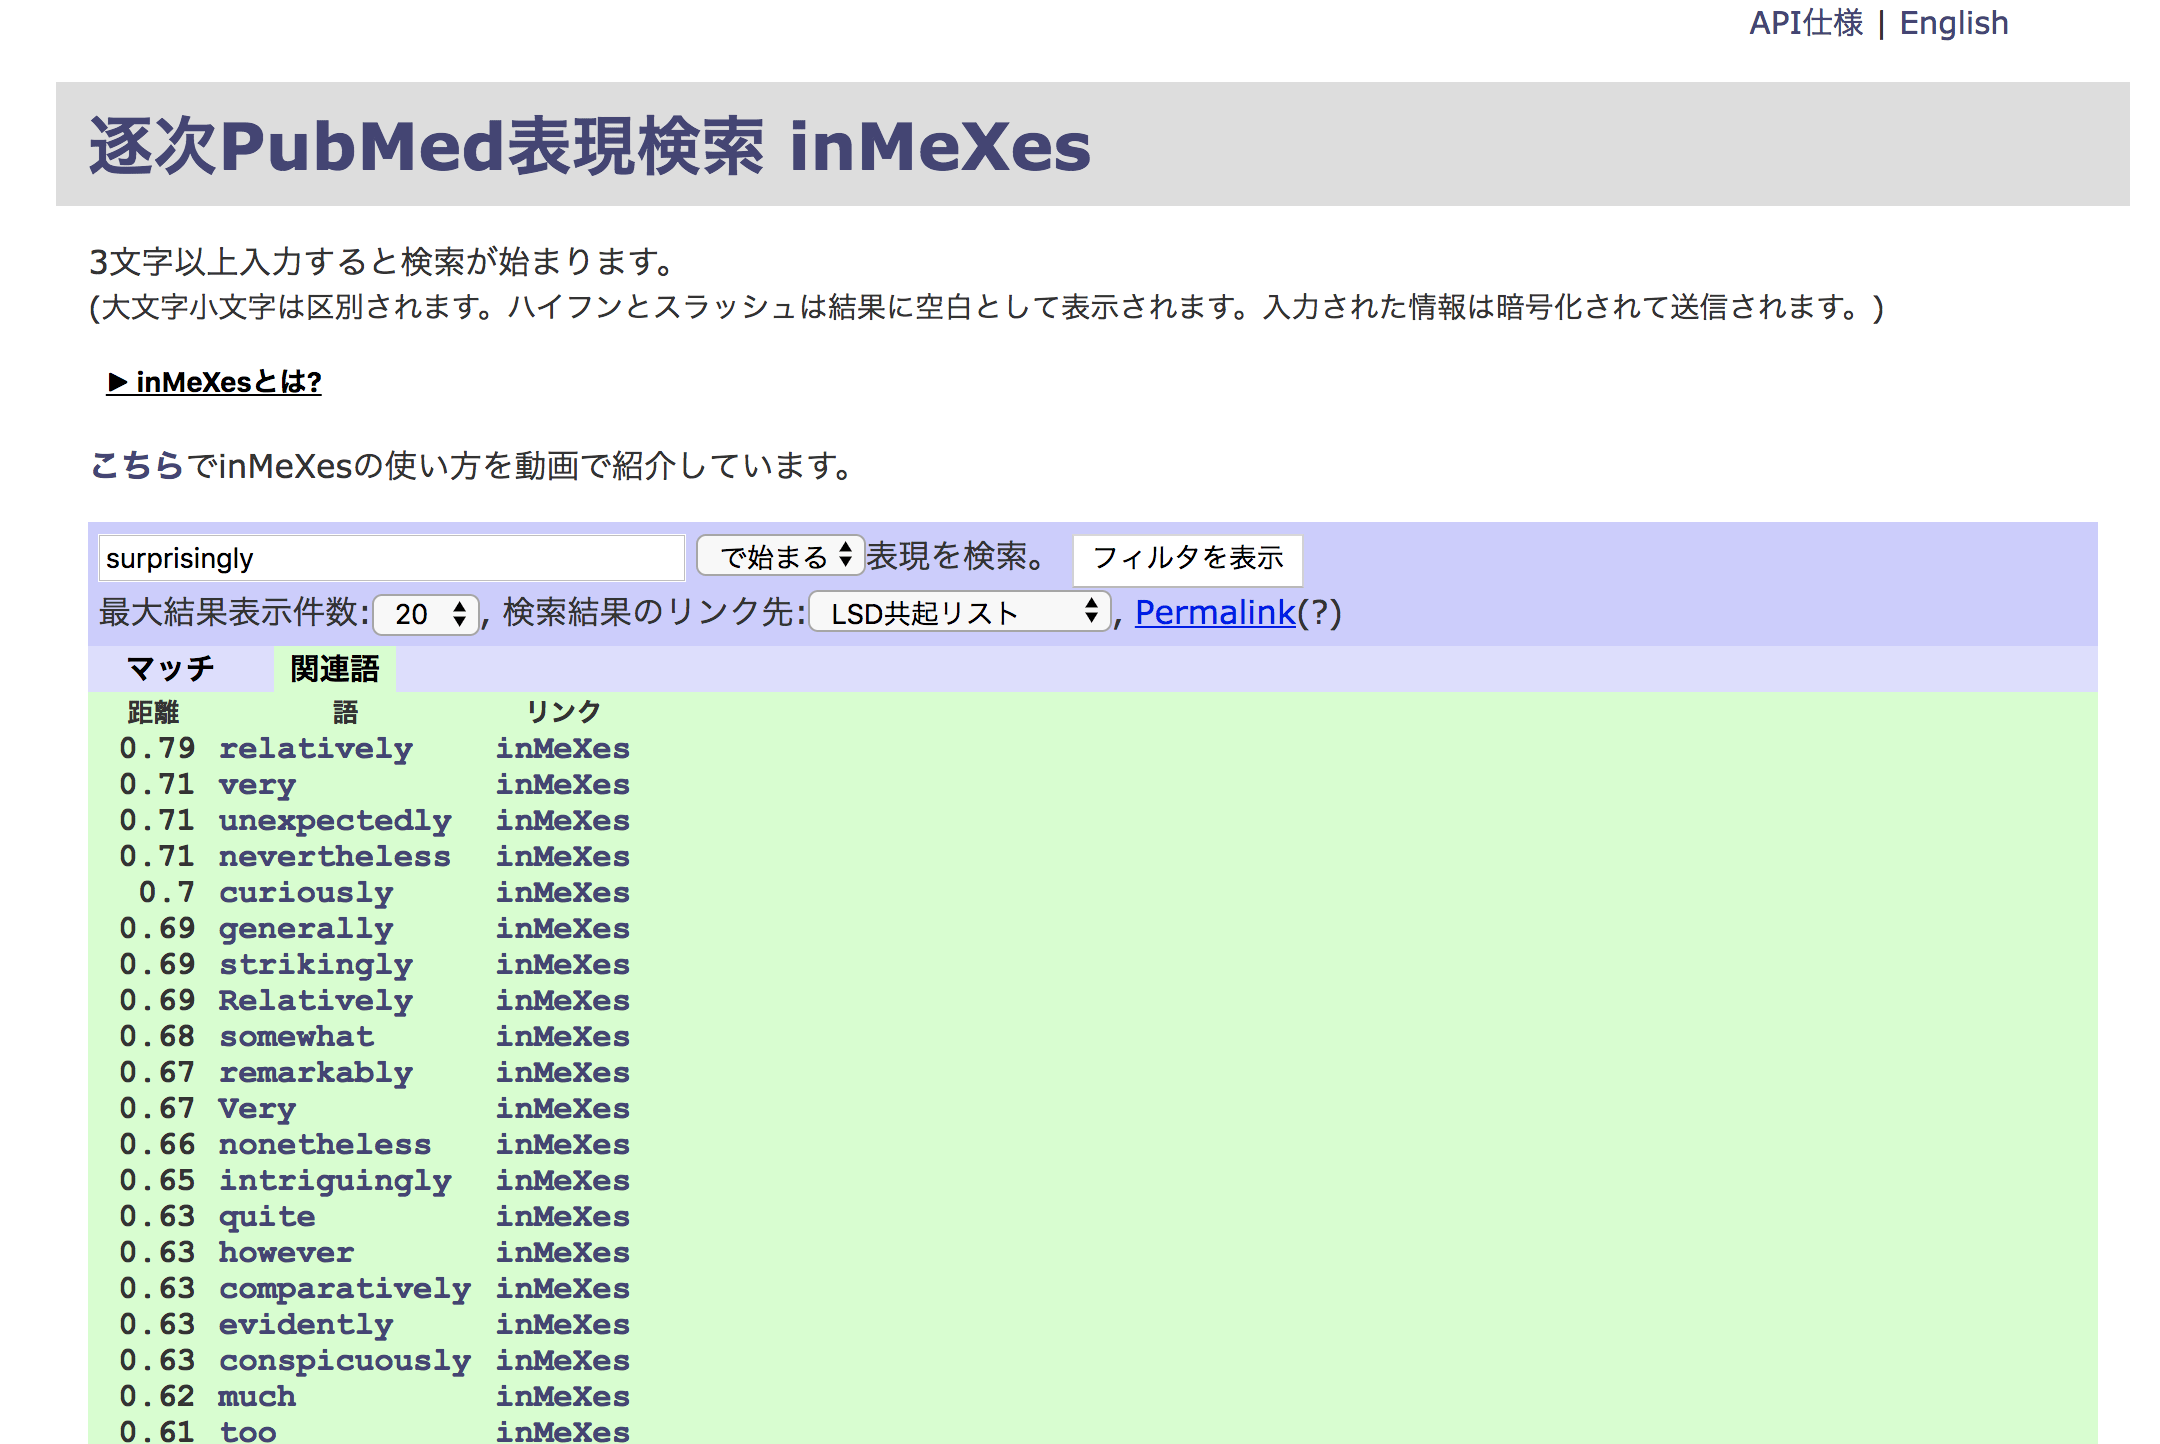Click the related word 'relatively'

315,748
